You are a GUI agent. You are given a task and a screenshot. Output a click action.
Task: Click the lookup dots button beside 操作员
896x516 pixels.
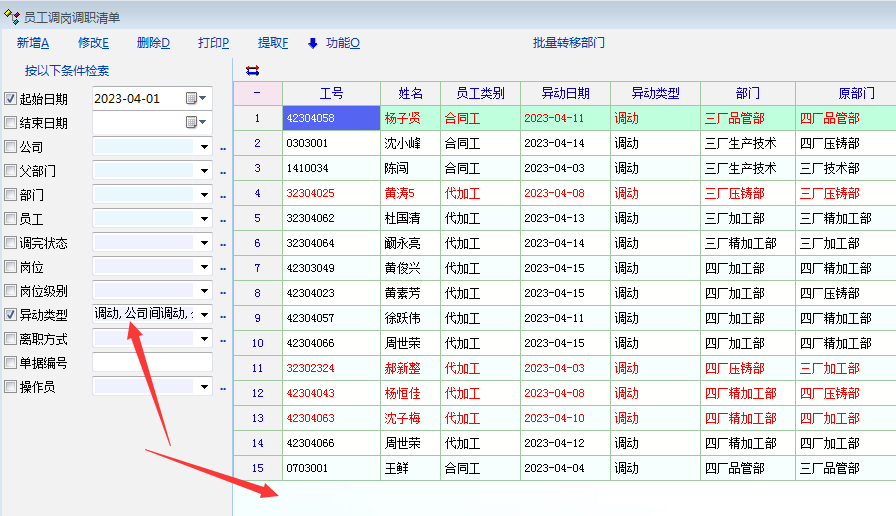[x=223, y=388]
